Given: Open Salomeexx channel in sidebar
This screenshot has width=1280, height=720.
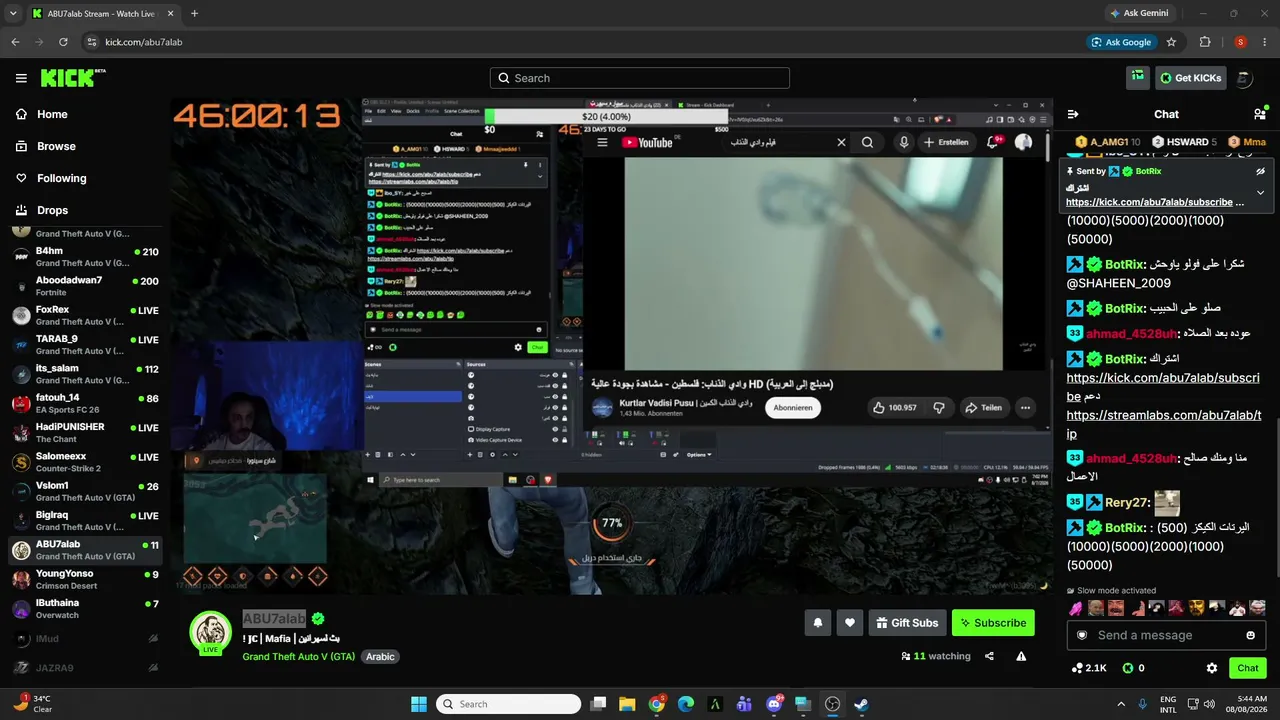Looking at the screenshot, I should click(84, 462).
